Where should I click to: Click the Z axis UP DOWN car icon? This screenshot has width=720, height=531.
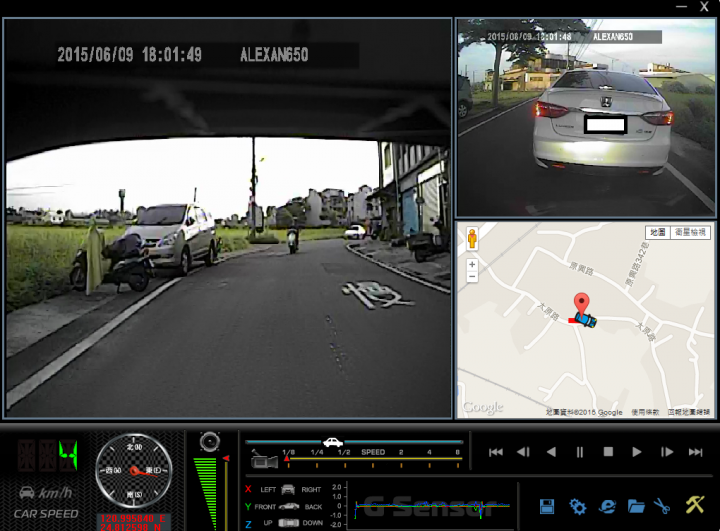point(288,523)
